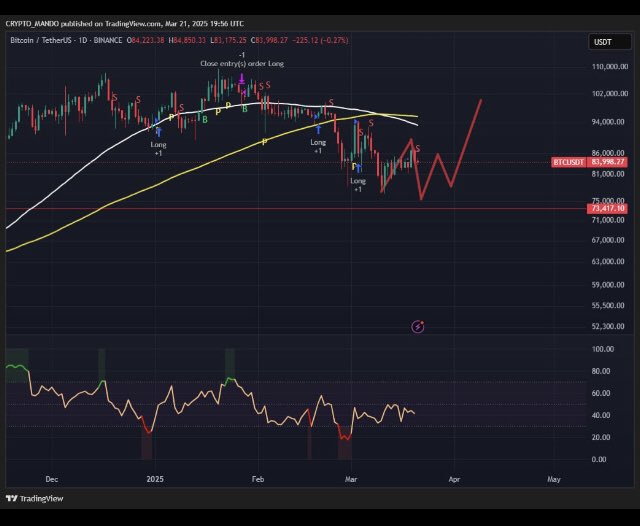The image size is (640, 526).
Task: Click the H84,850.33 high value
Action: tap(187, 40)
